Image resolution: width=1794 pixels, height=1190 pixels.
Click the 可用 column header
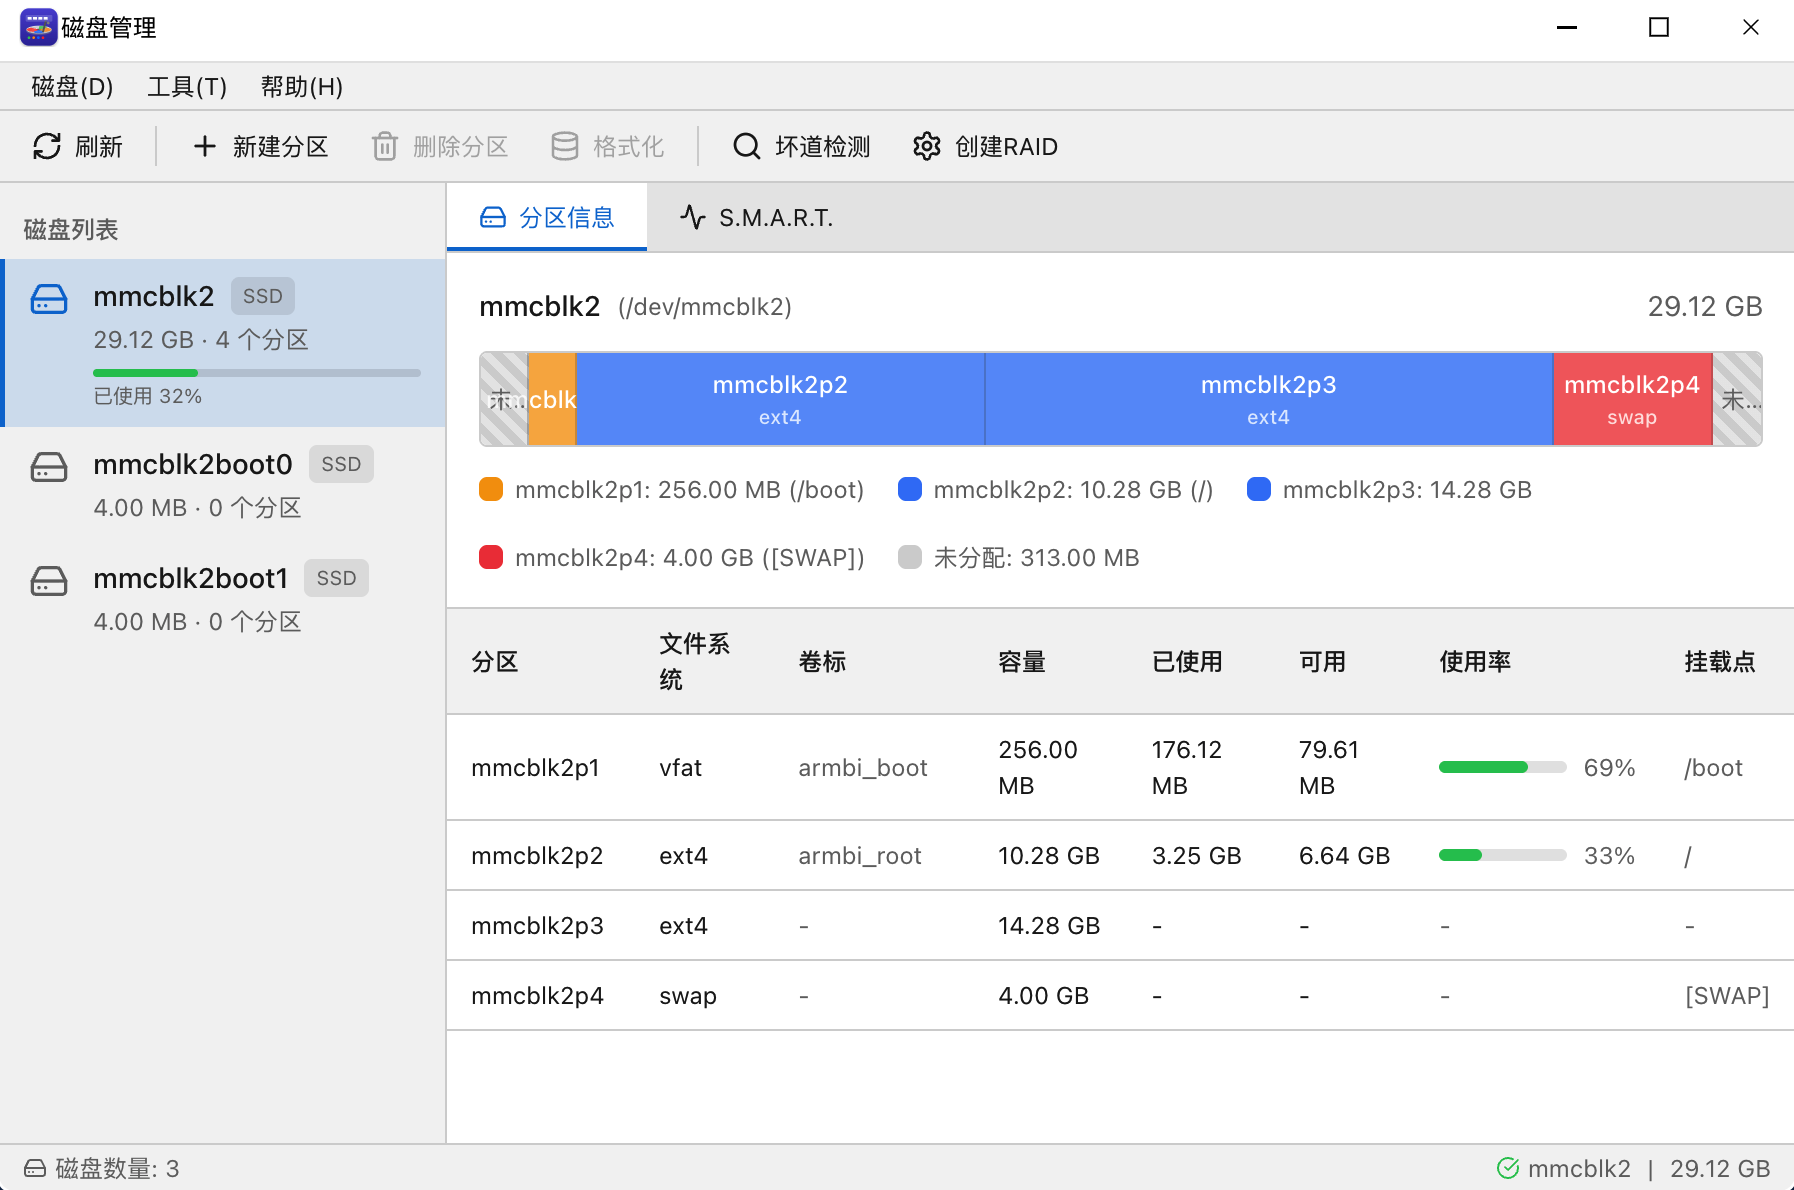1322,662
